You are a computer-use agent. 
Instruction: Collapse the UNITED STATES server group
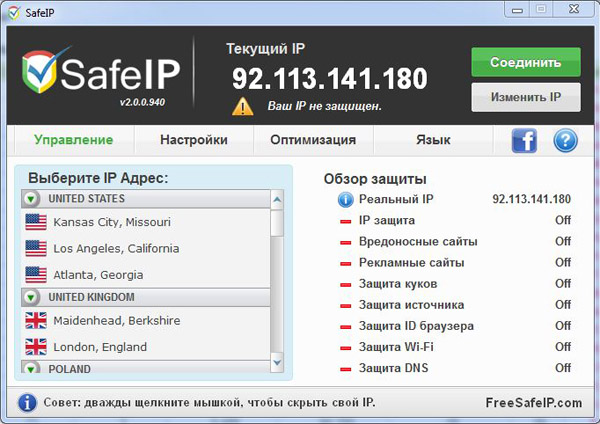click(x=31, y=199)
